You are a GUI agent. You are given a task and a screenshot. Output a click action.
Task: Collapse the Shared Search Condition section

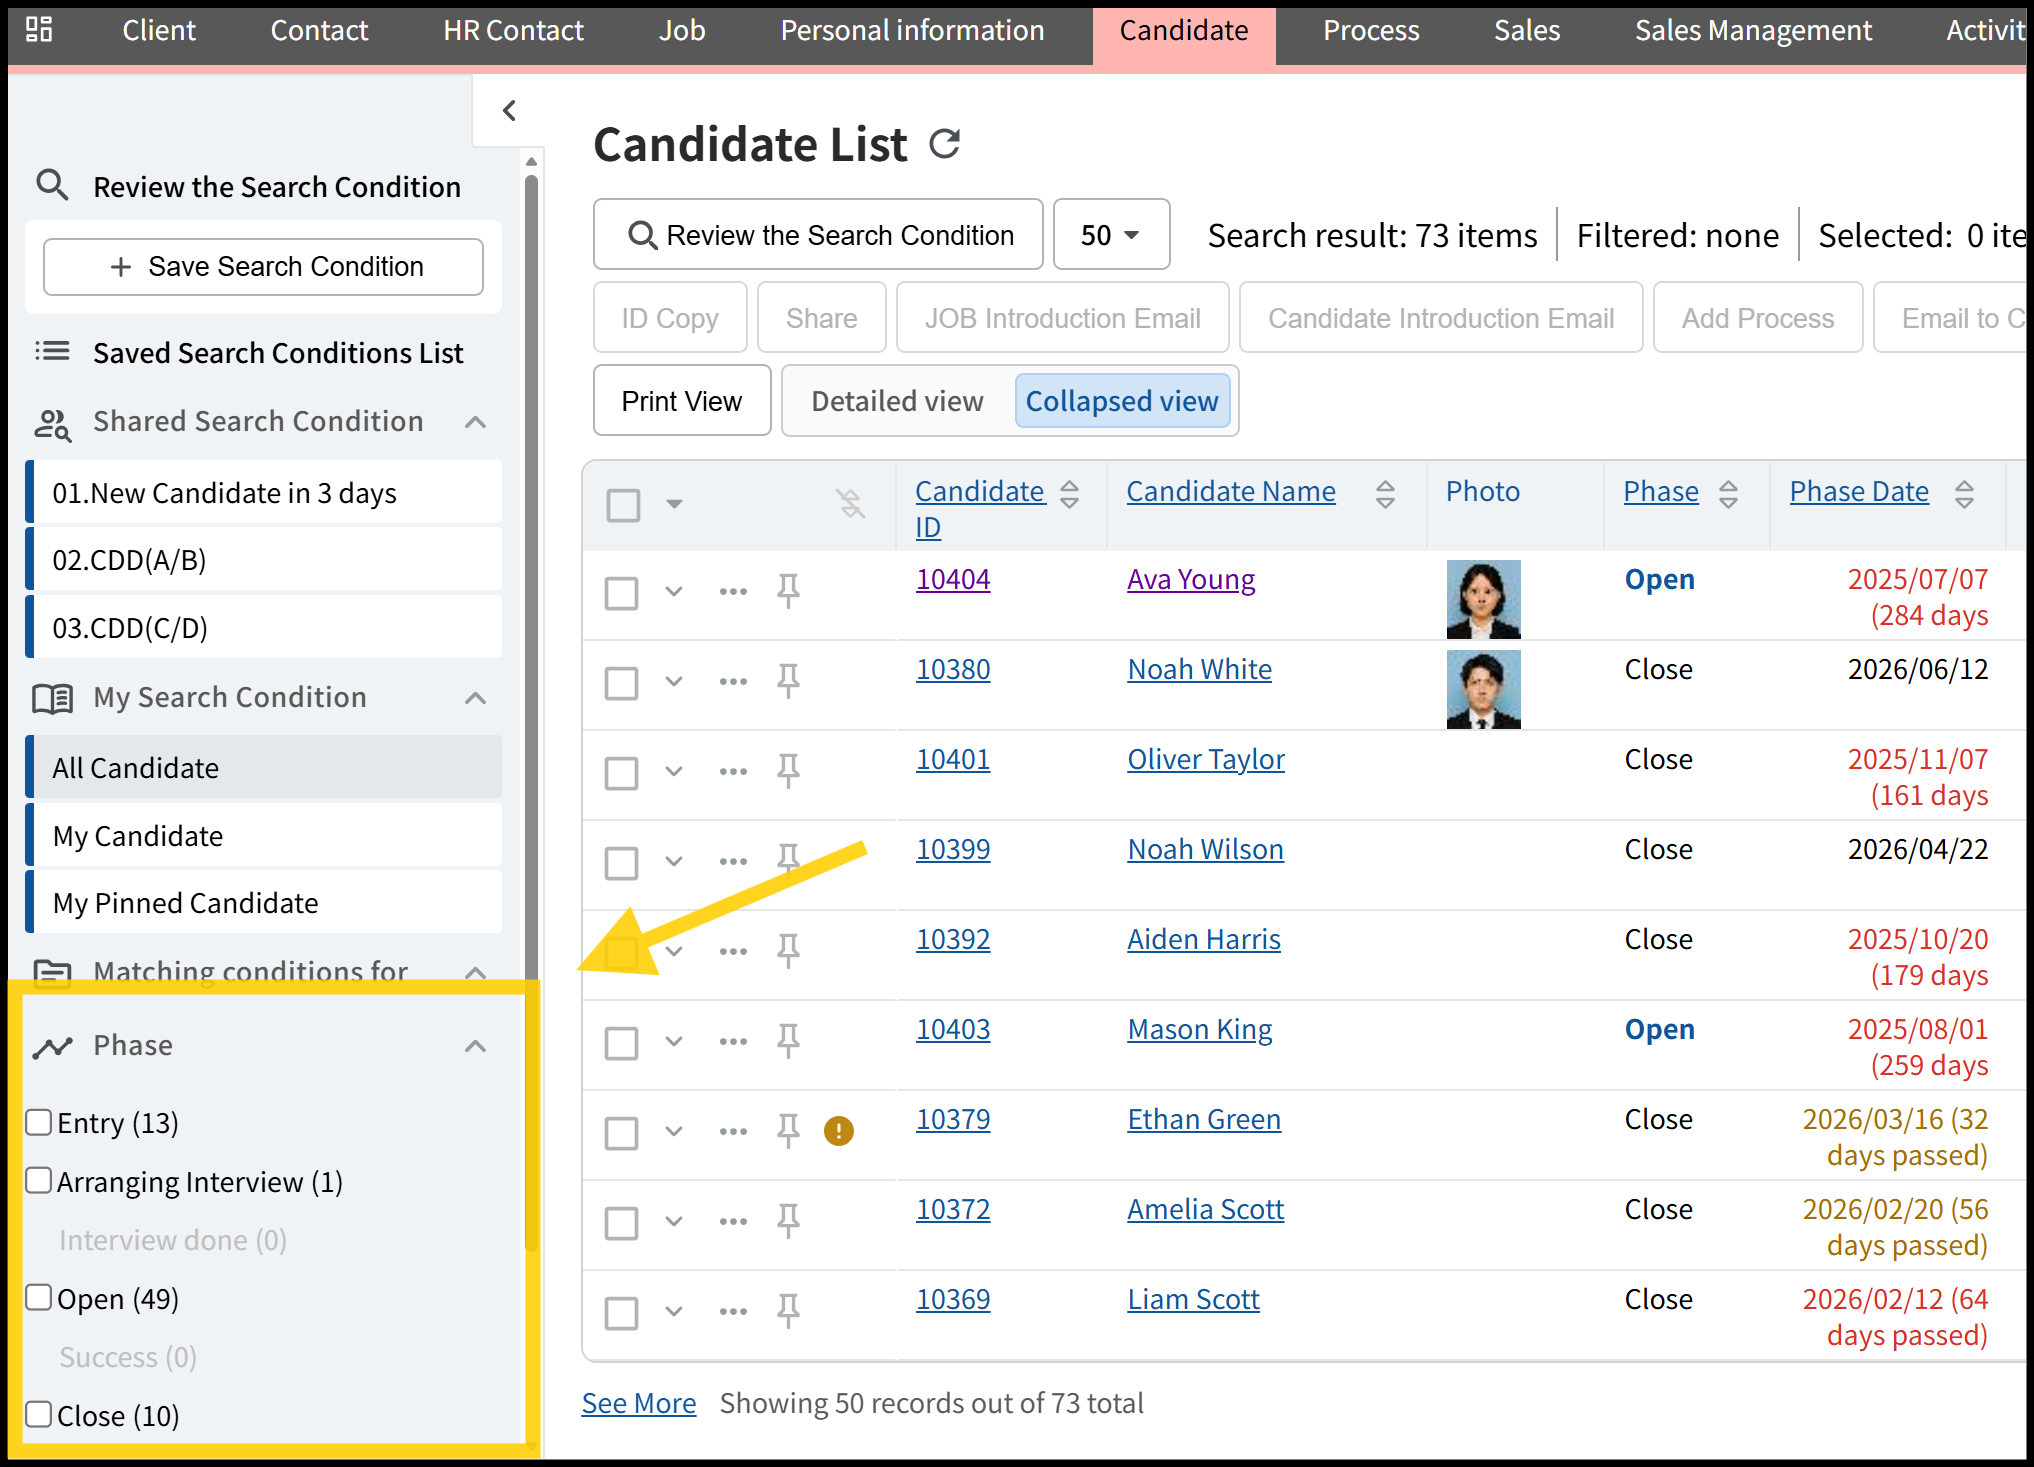tap(476, 422)
